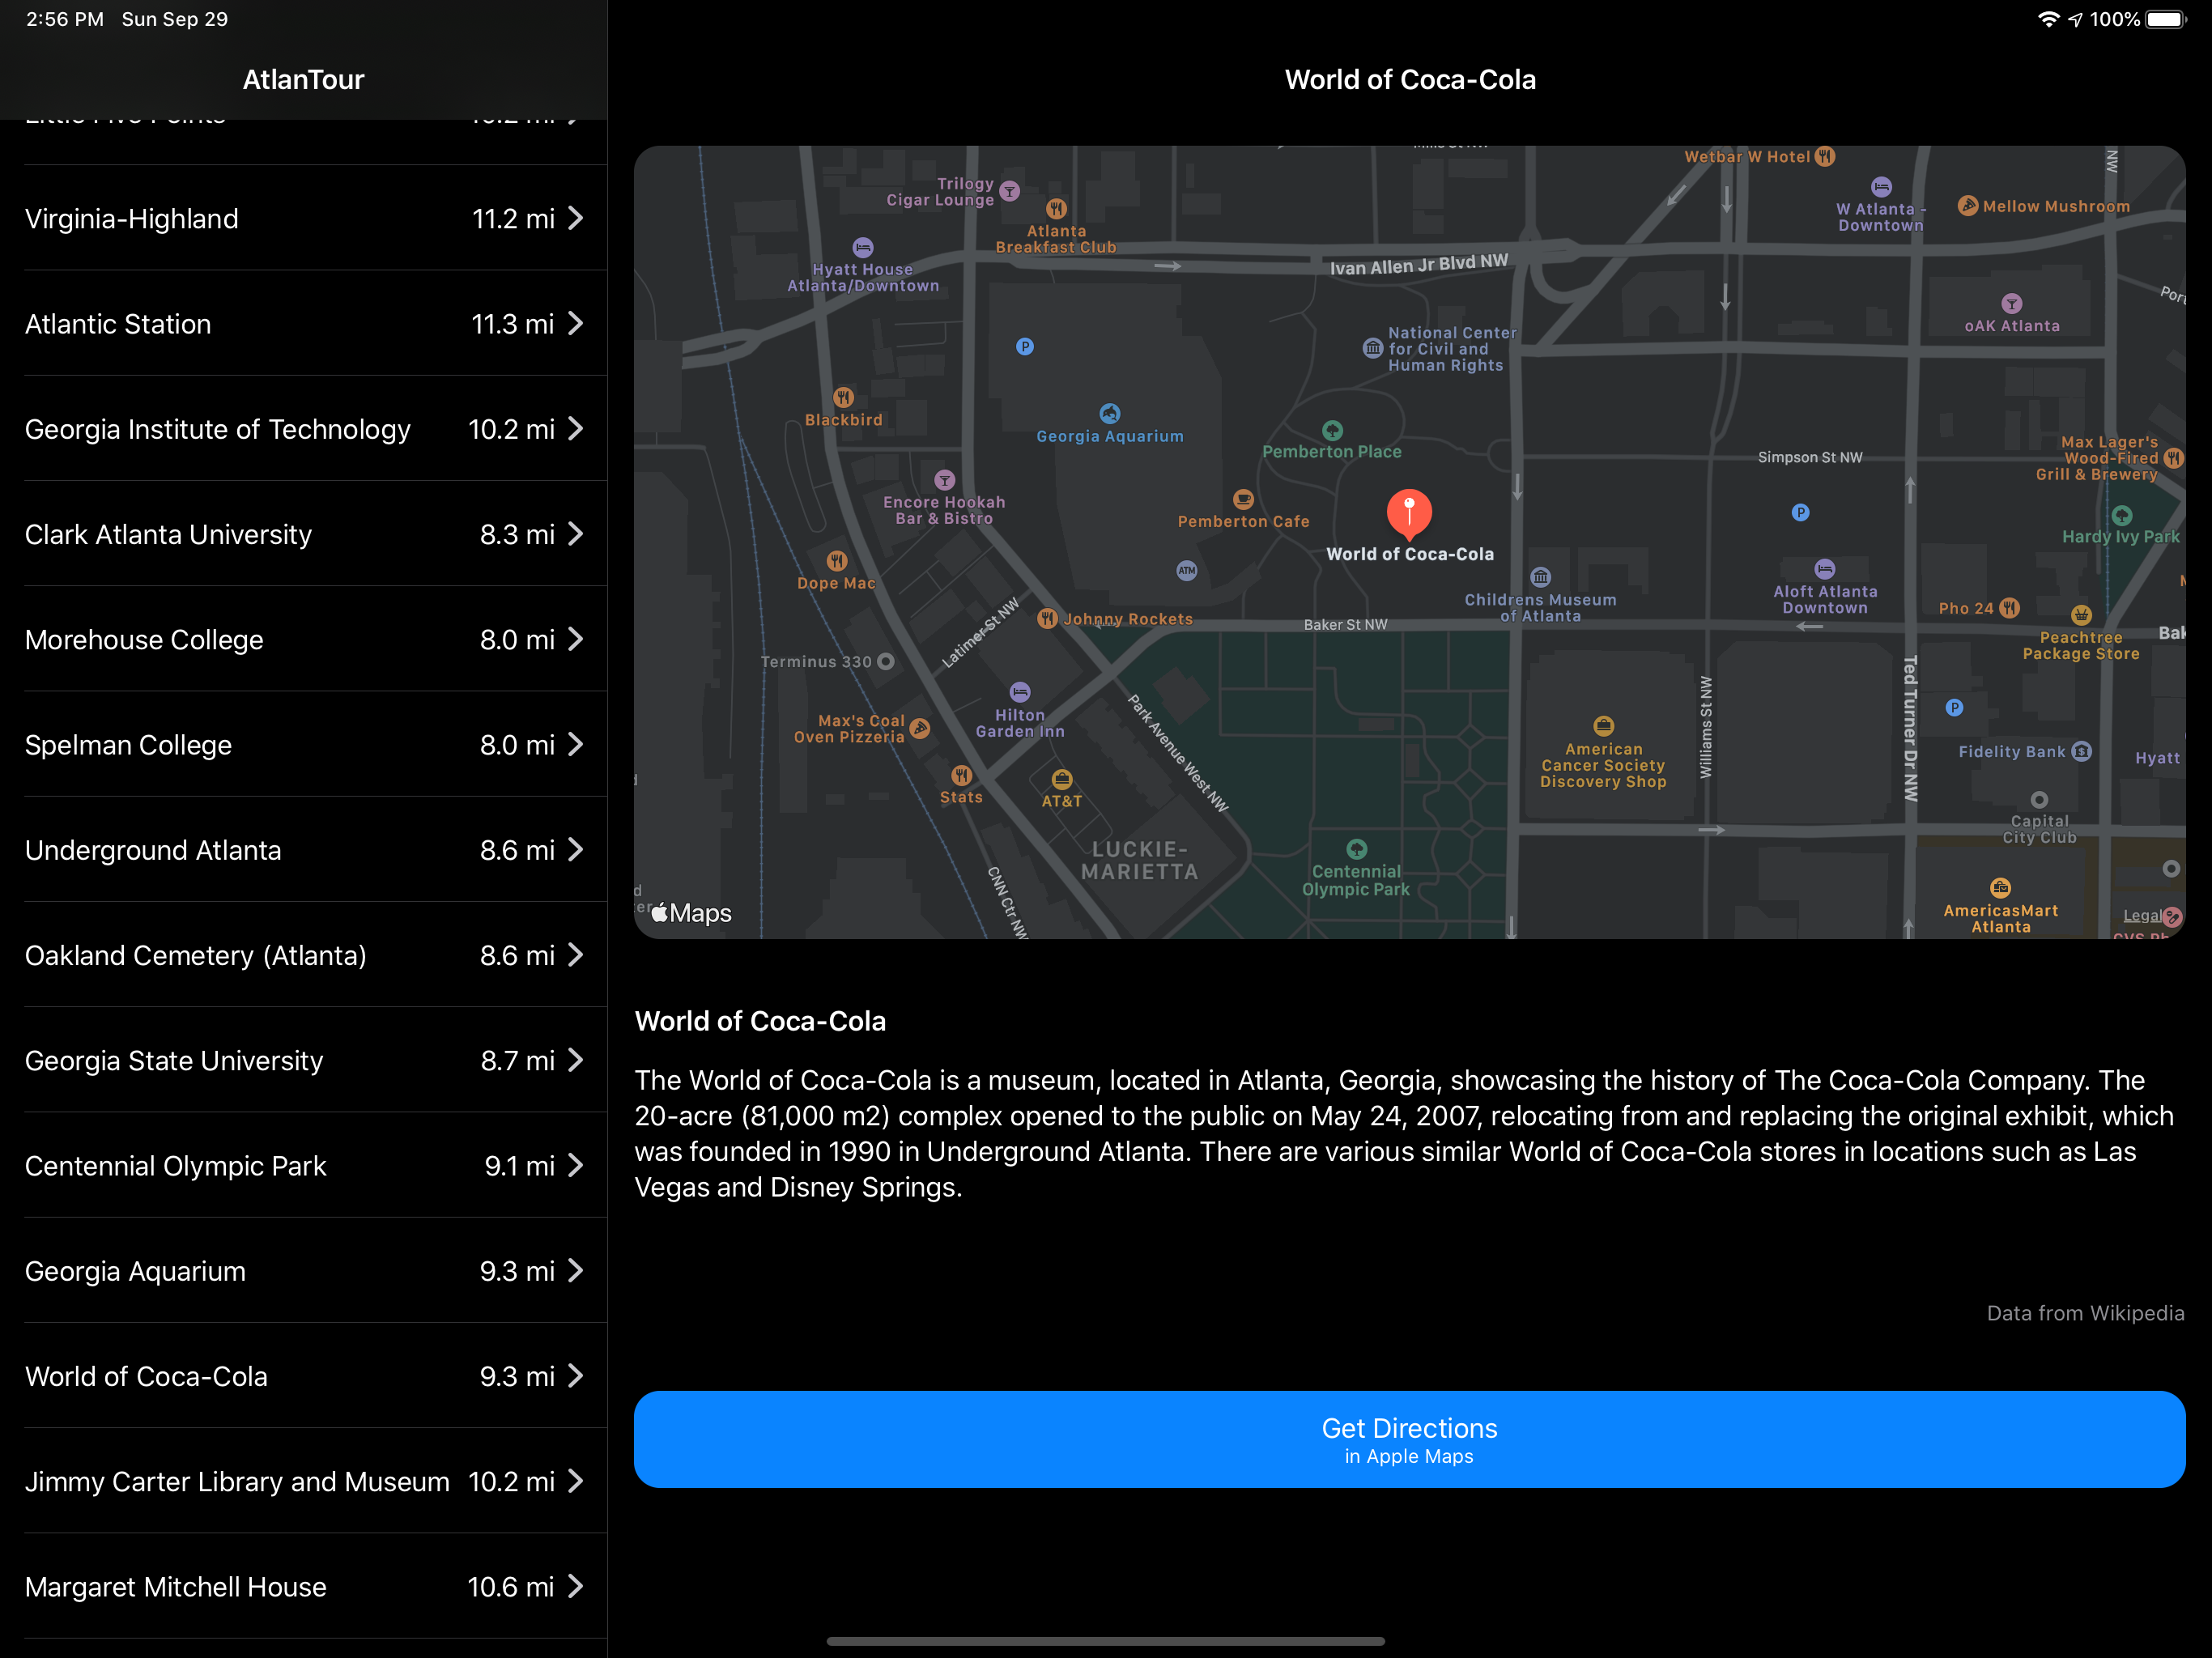Viewport: 2212px width, 1658px height.
Task: Tap the home indicator bar
Action: click(1105, 1641)
